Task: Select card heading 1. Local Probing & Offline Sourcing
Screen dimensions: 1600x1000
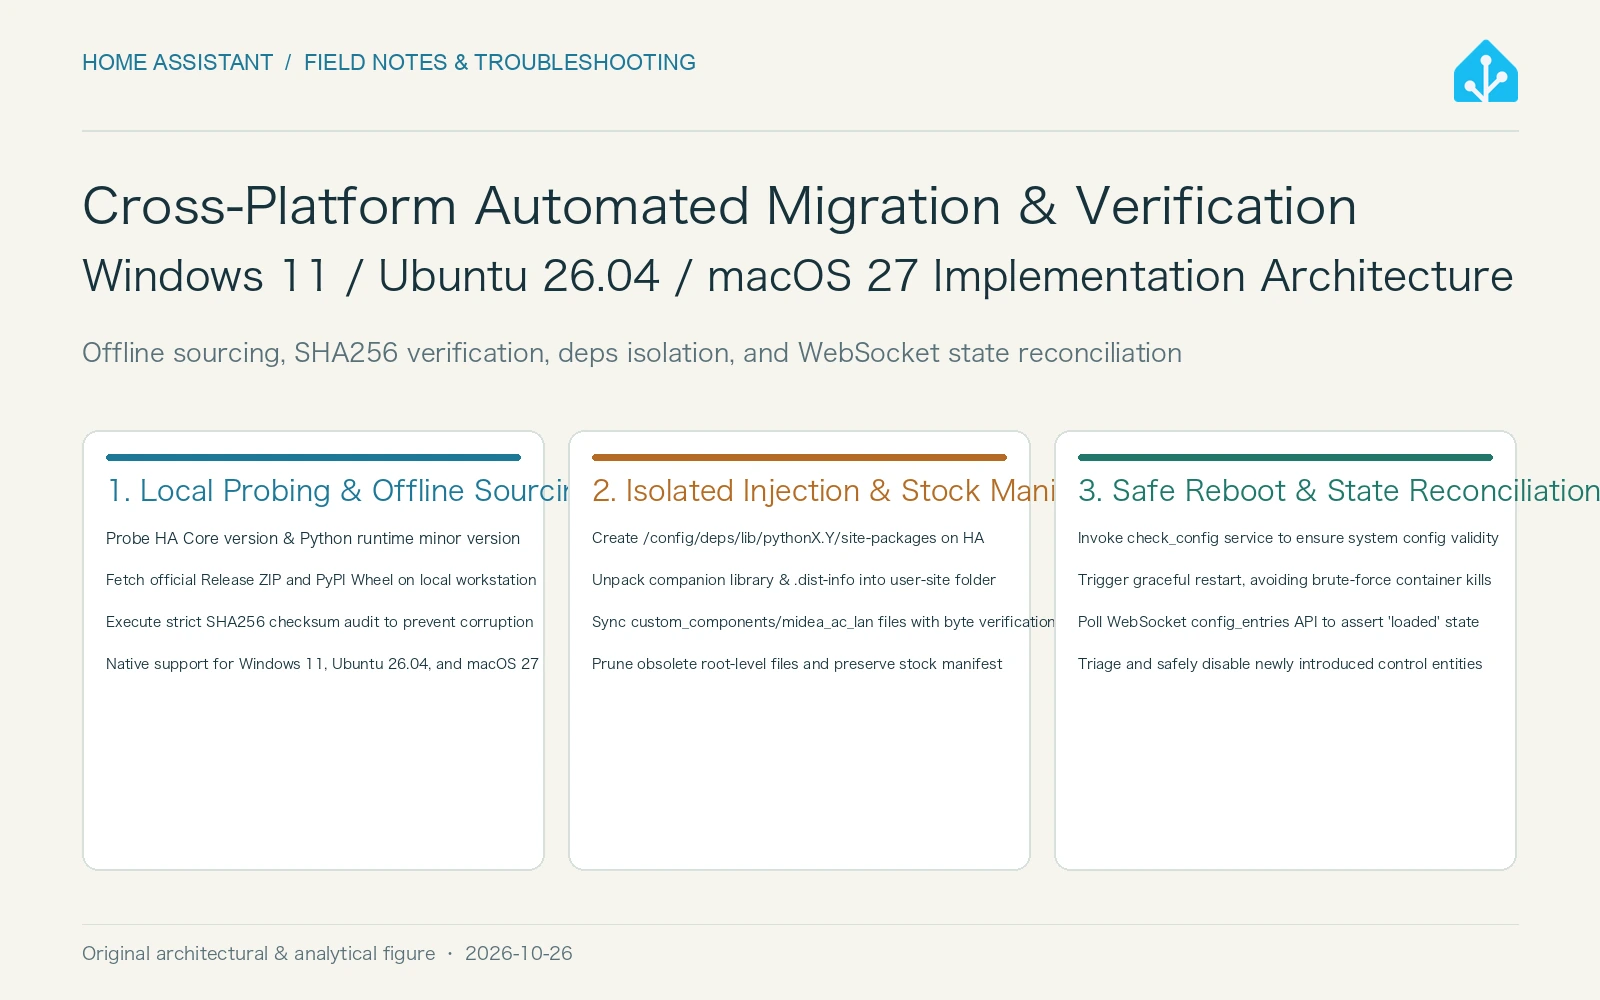Action: click(x=338, y=490)
